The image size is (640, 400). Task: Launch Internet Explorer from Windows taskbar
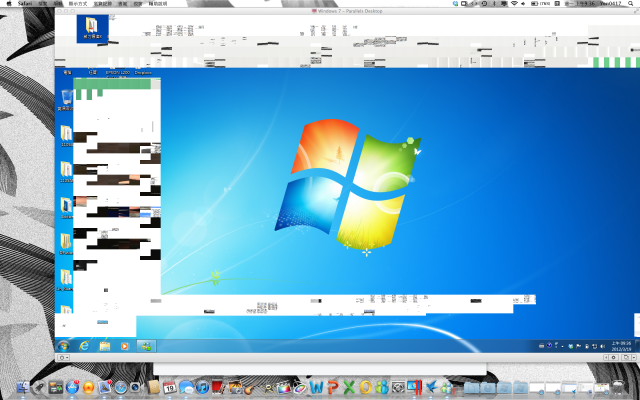84,346
